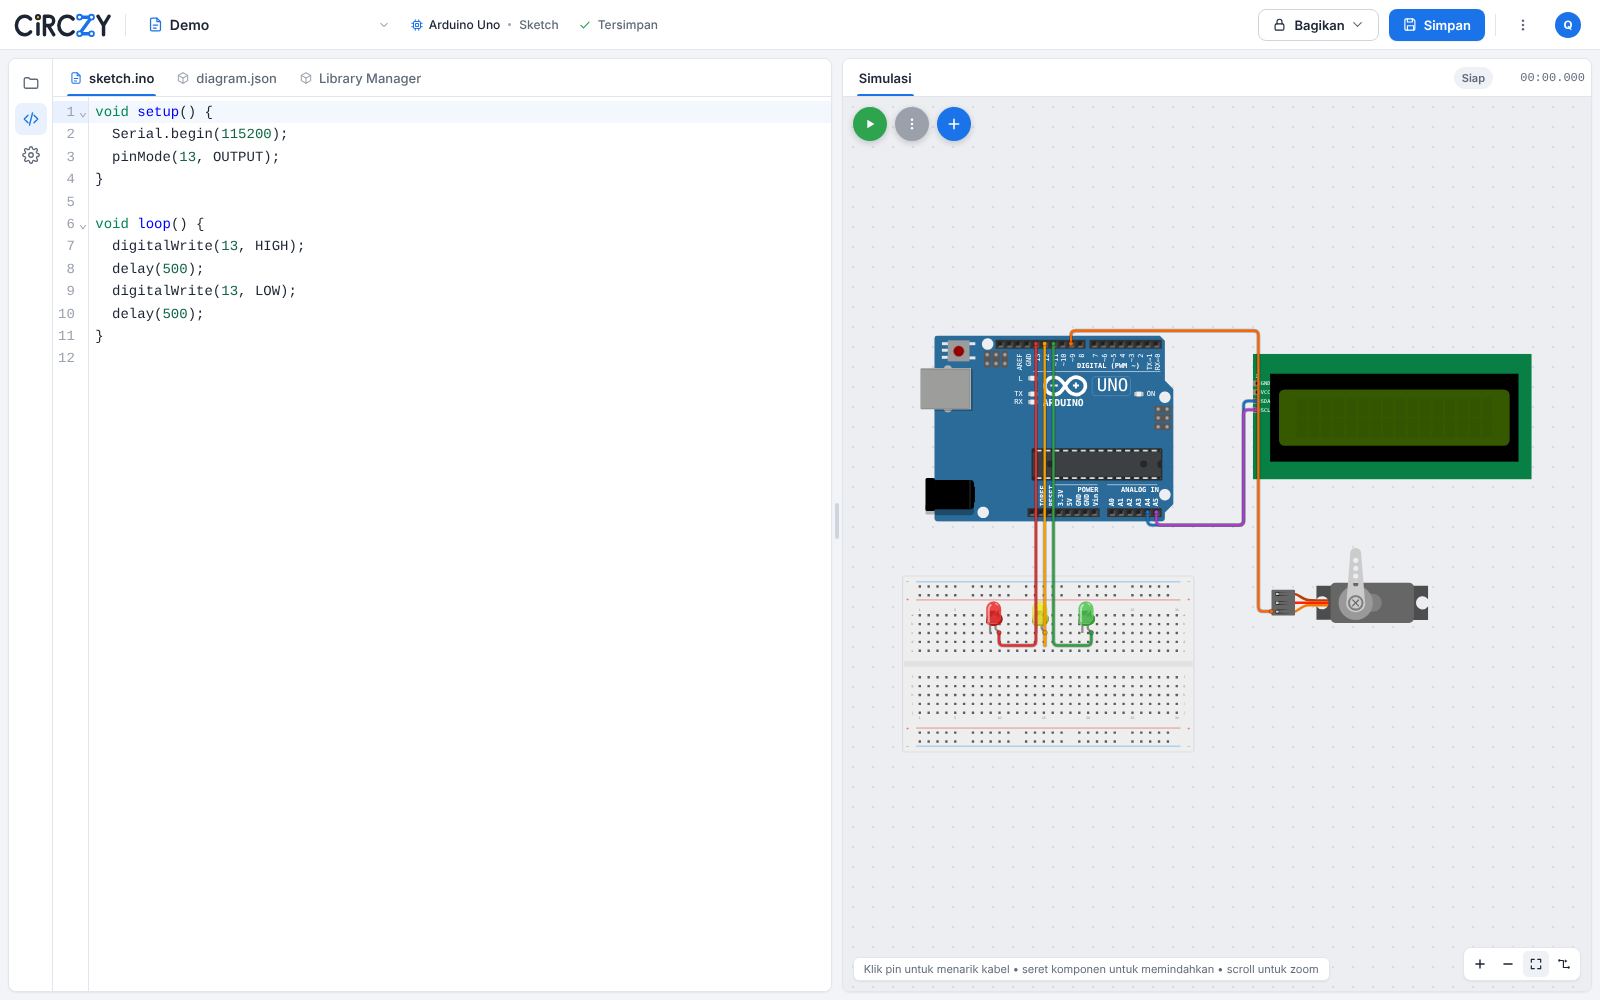Click the Siap status badge
This screenshot has height=1000, width=1600.
coord(1473,78)
